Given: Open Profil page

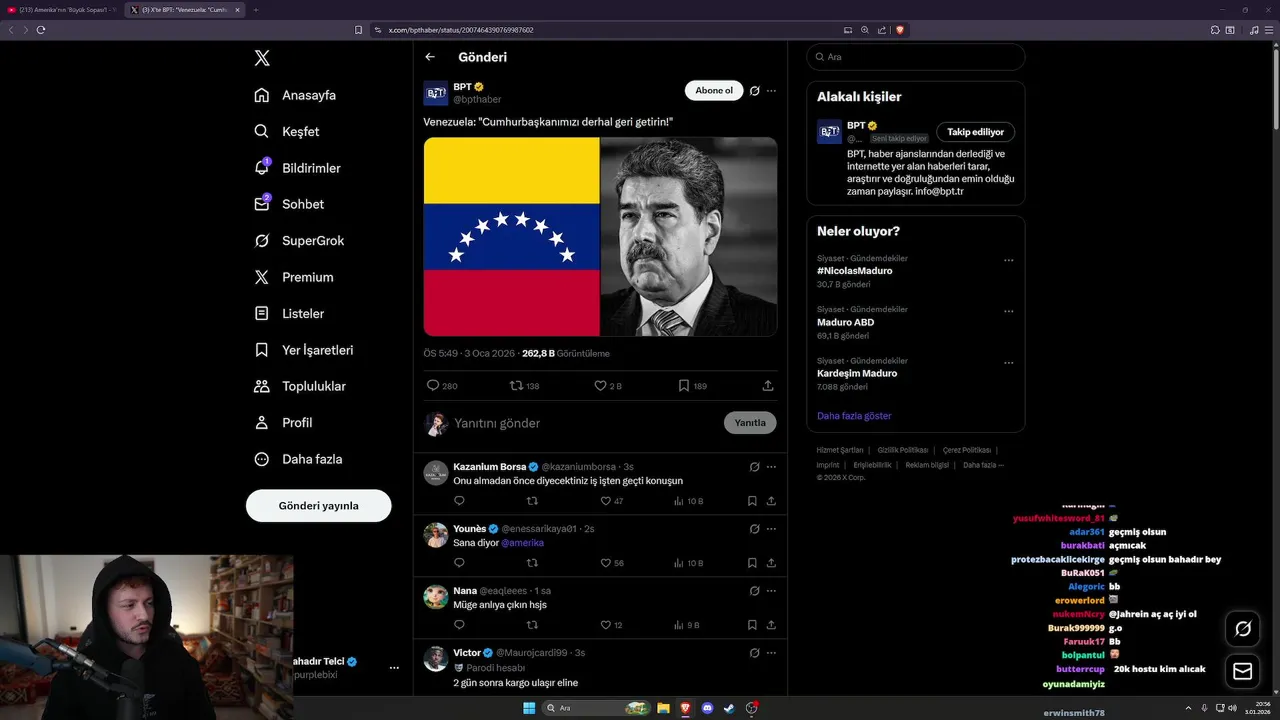Looking at the screenshot, I should click(283, 423).
